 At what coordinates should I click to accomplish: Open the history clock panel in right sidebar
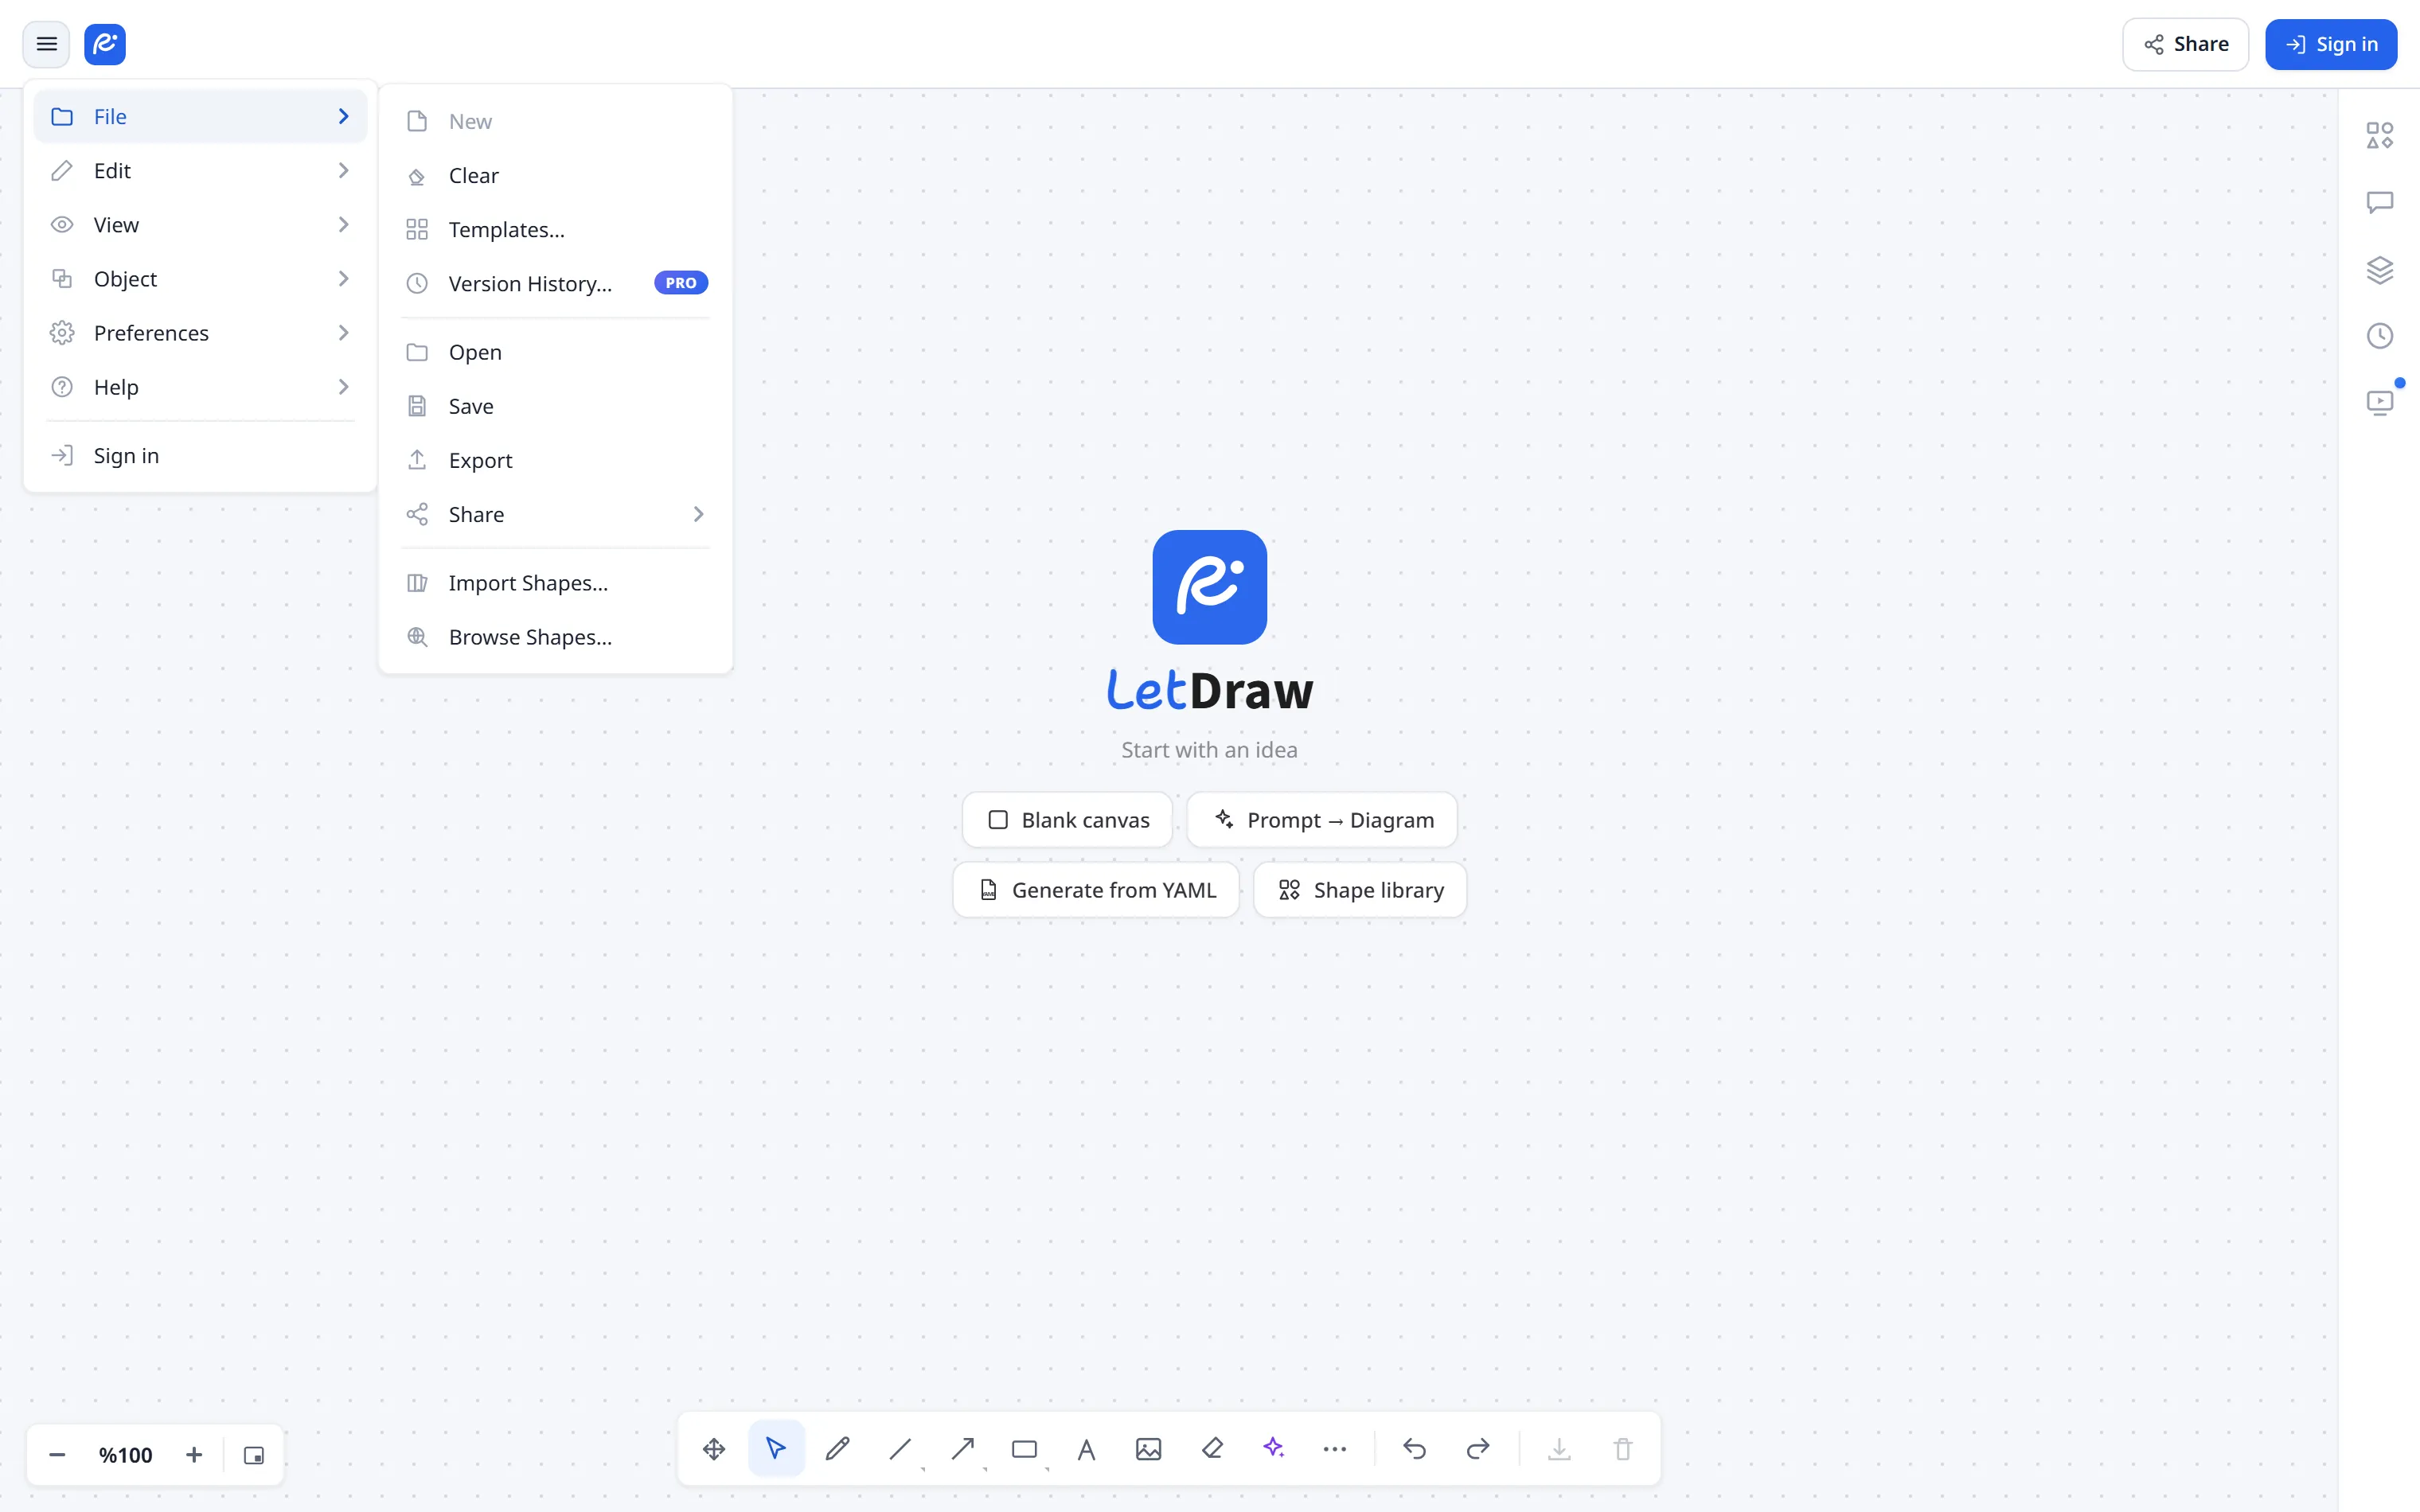(x=2379, y=335)
